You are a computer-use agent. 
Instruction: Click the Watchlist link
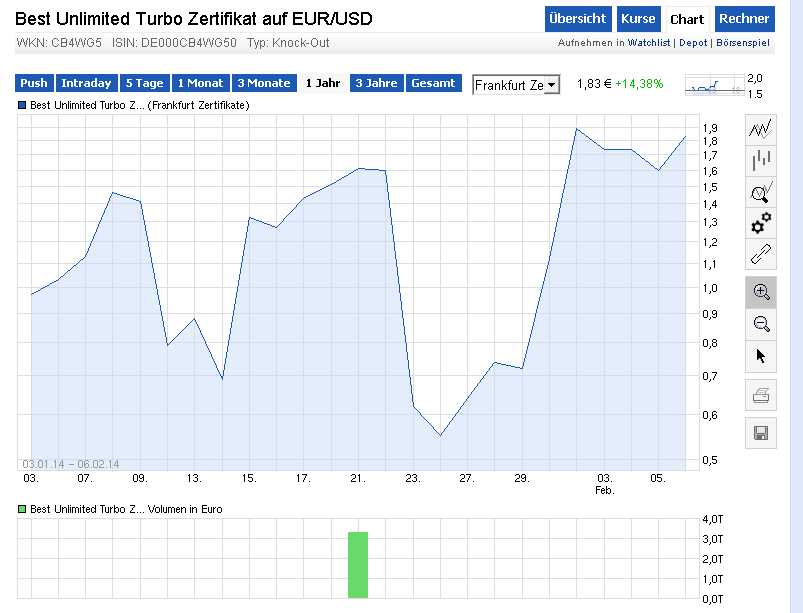(650, 43)
